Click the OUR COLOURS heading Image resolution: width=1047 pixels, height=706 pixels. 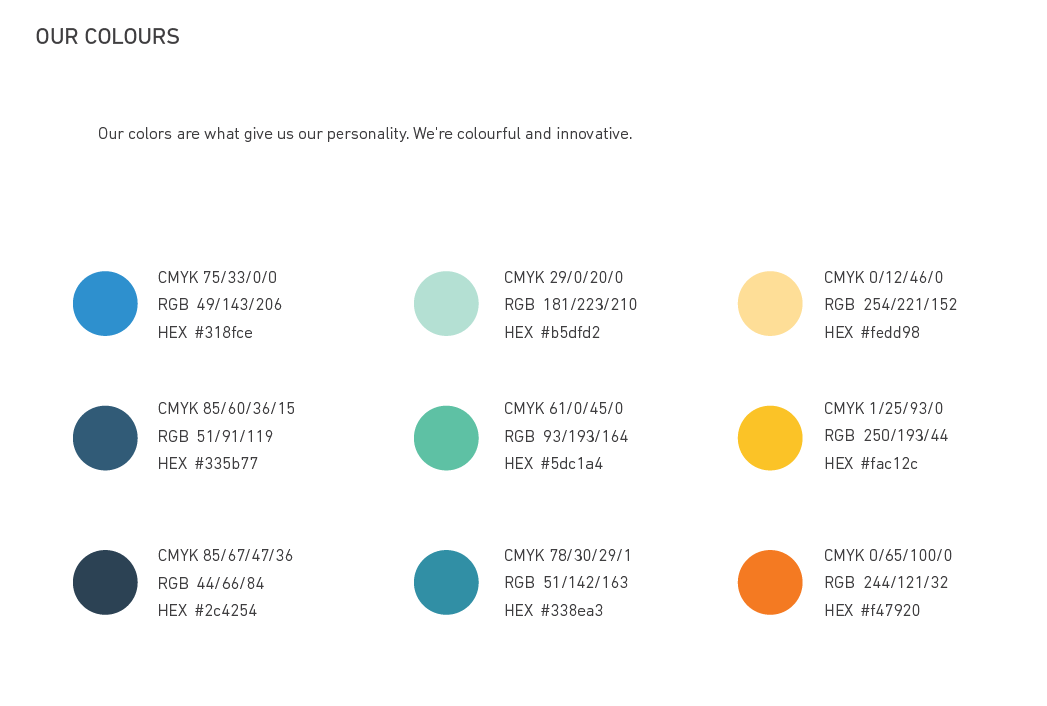click(x=108, y=37)
